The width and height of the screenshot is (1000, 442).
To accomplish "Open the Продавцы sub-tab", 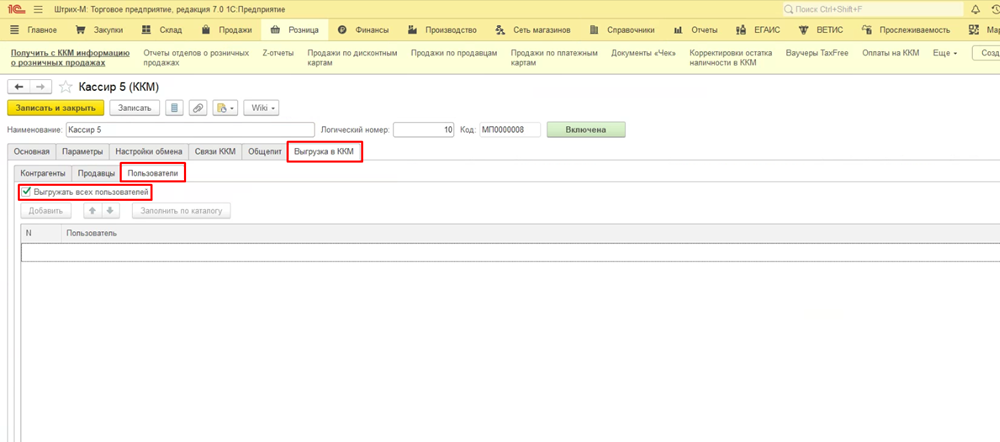I will (97, 173).
